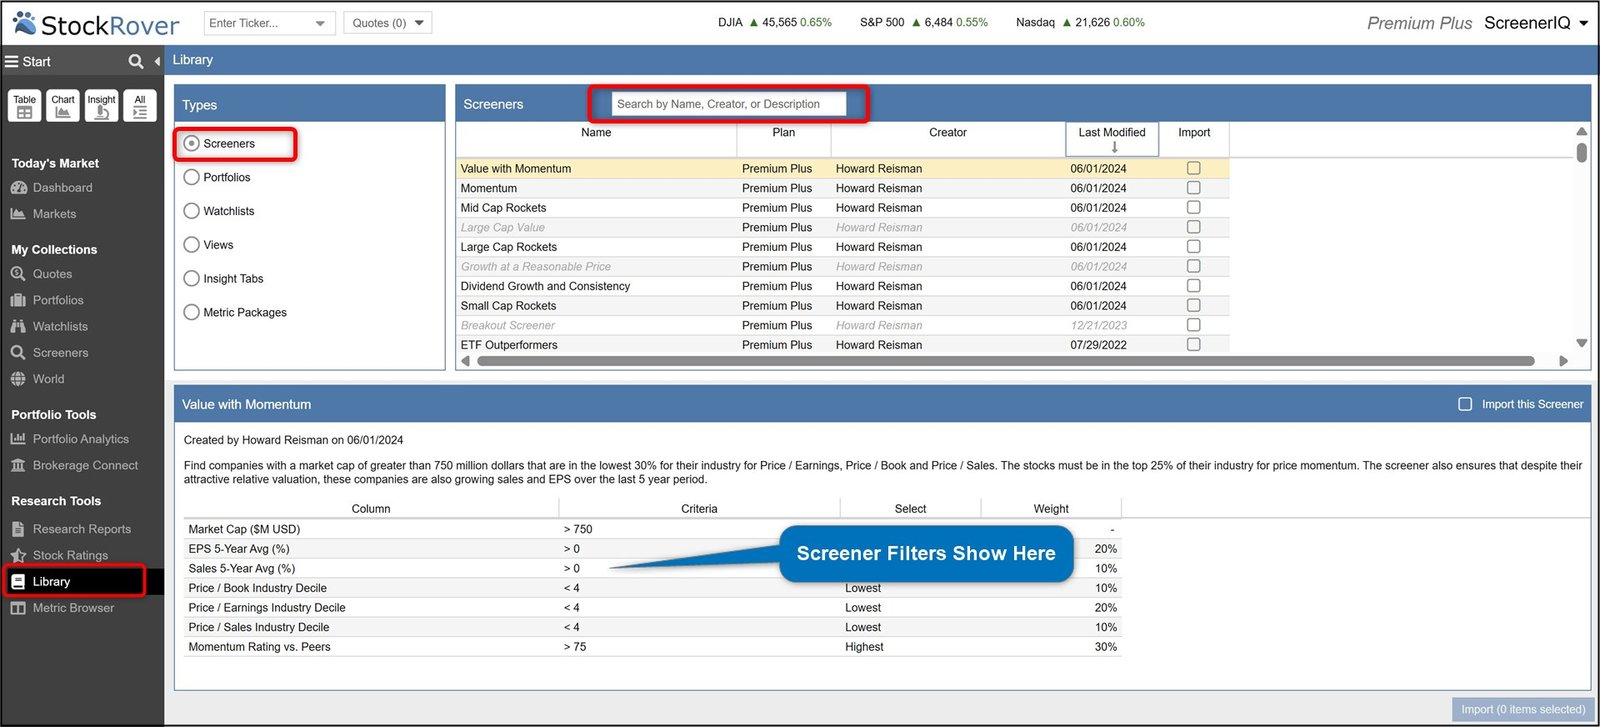Select the Insight panel icon
This screenshot has width=1600, height=727.
[x=101, y=105]
